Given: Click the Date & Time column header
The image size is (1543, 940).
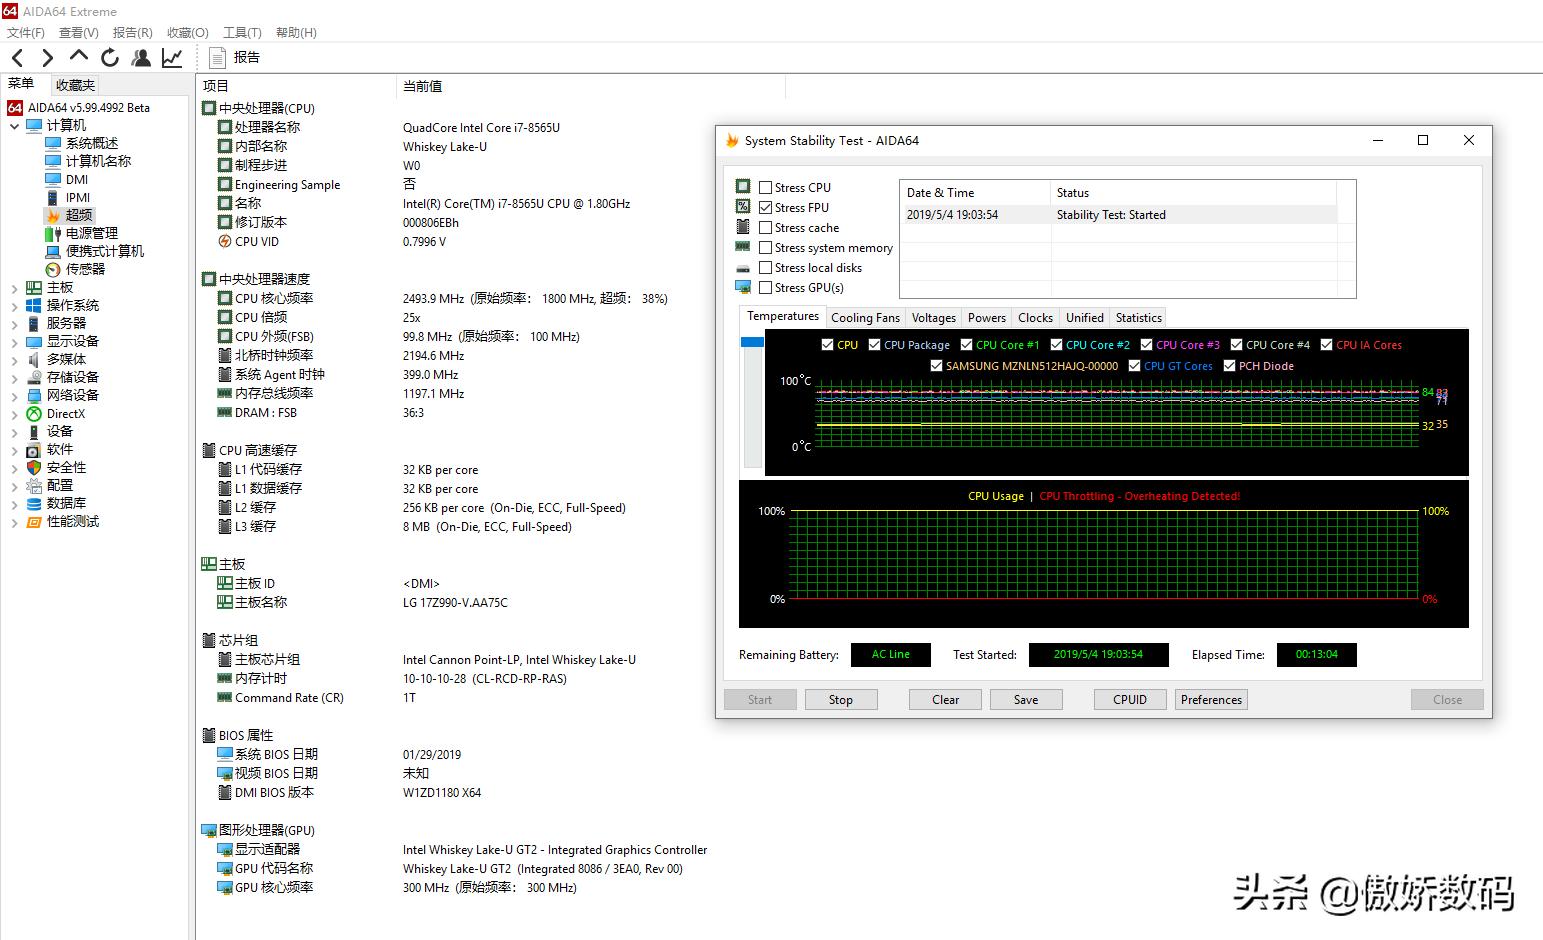Looking at the screenshot, I should (975, 193).
